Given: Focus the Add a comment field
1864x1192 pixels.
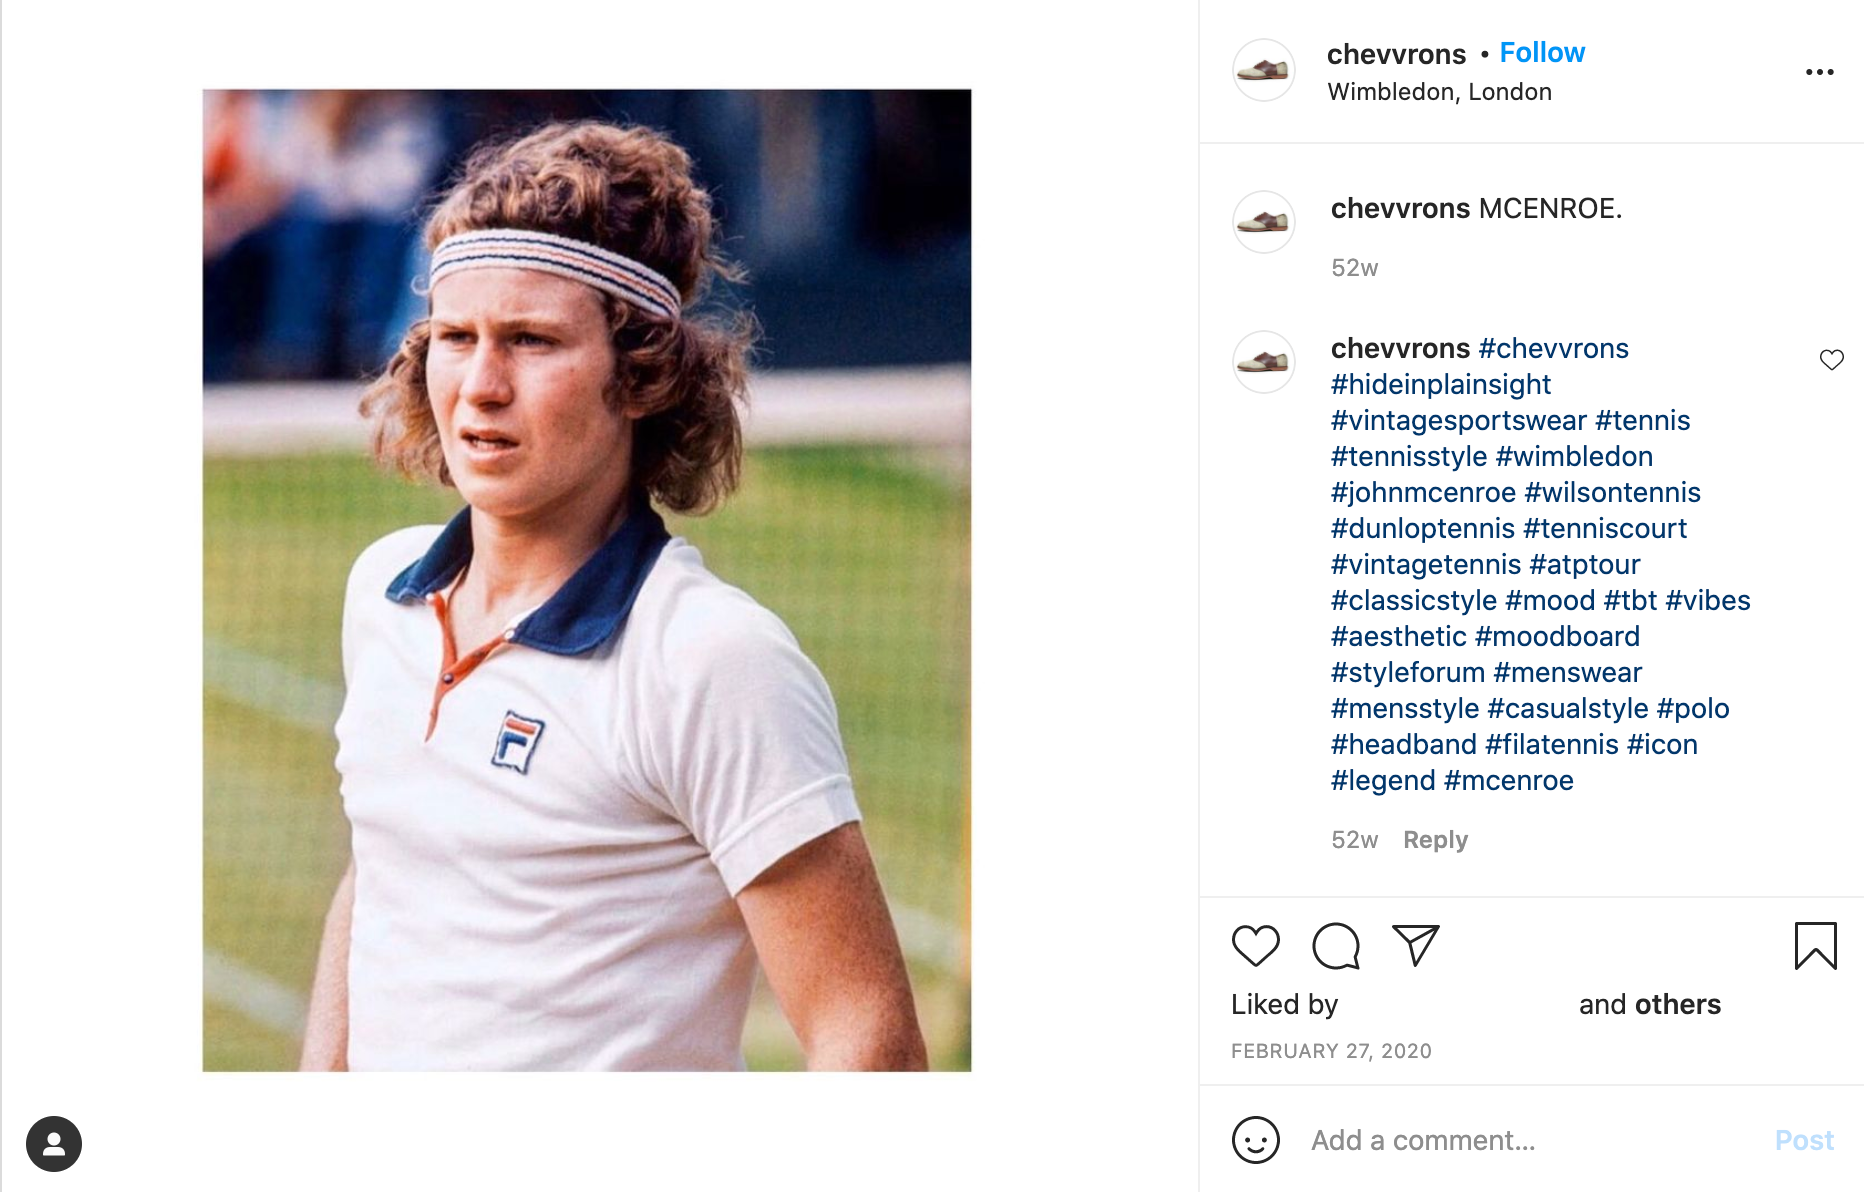Looking at the screenshot, I should 1530,1140.
